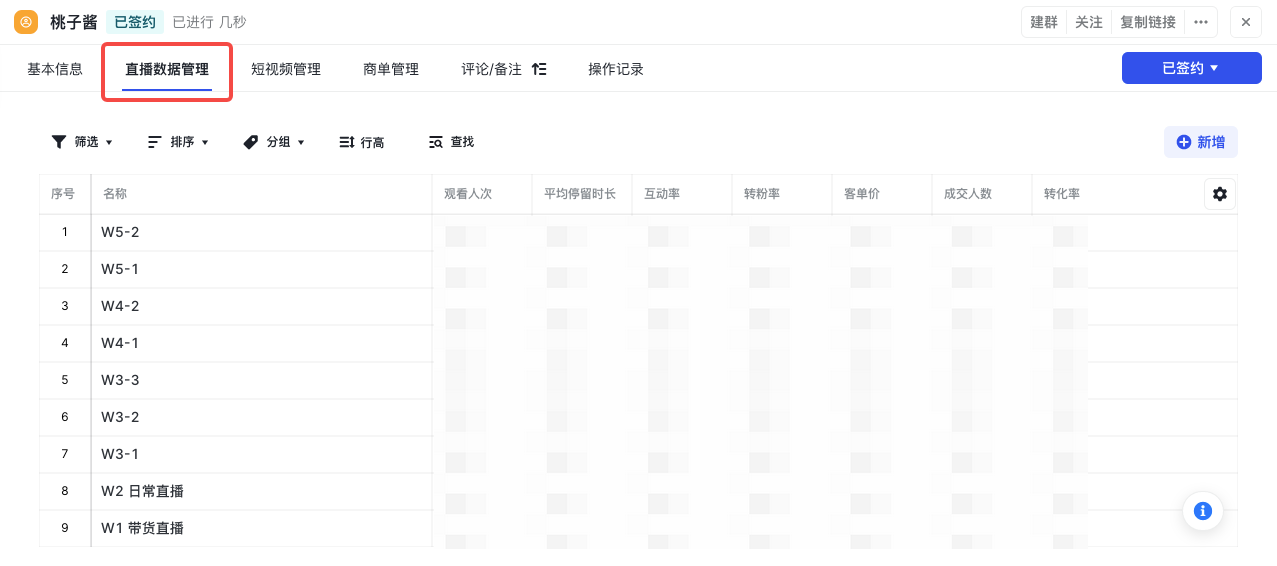
Task: Expand the 筛选 filter dropdown
Action: 82,142
